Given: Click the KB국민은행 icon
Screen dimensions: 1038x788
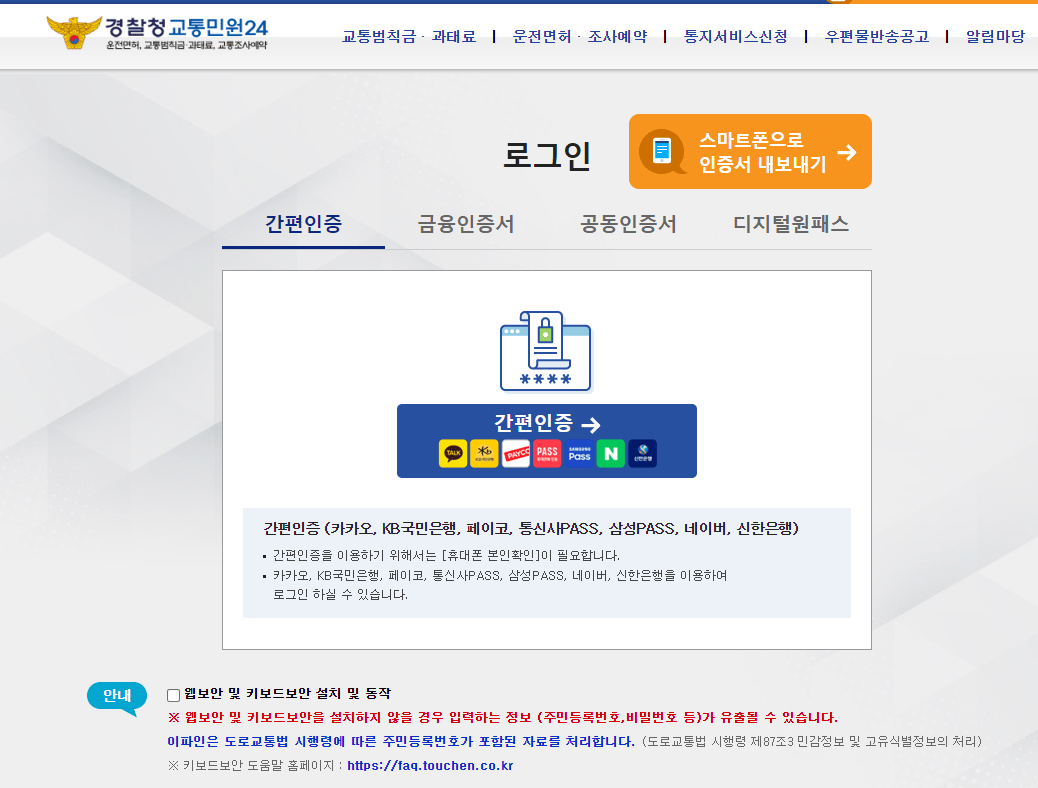Looking at the screenshot, I should tap(484, 454).
